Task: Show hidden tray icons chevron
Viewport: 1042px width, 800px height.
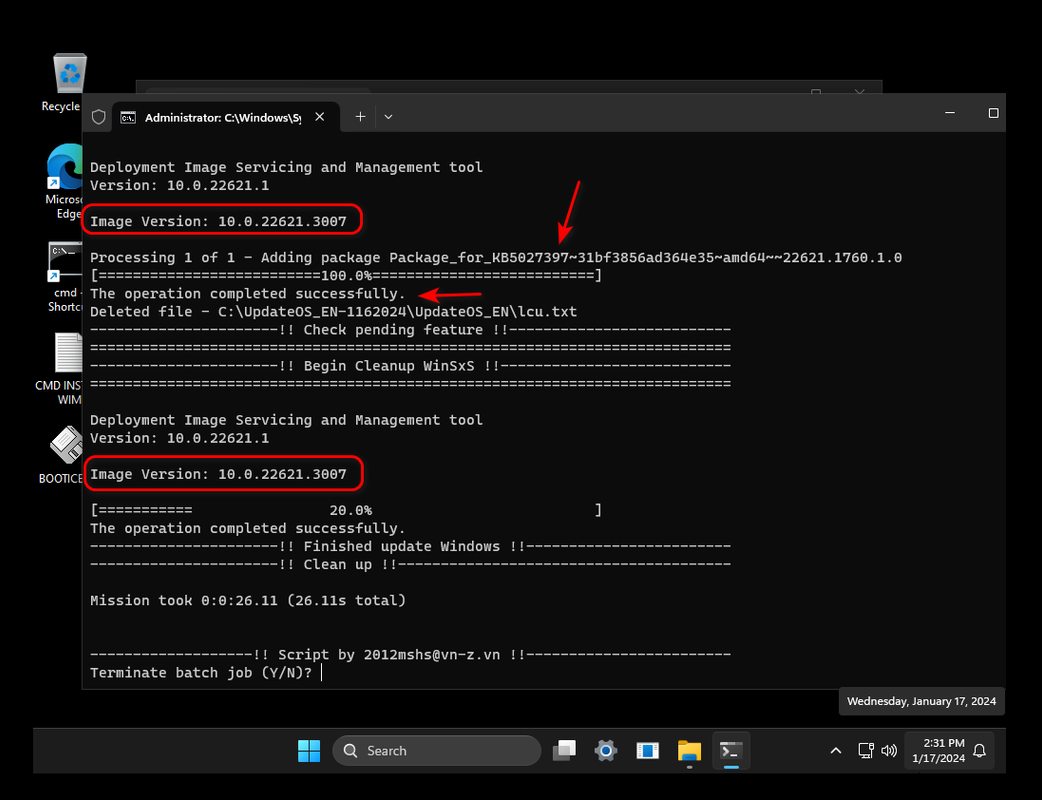Action: tap(836, 751)
